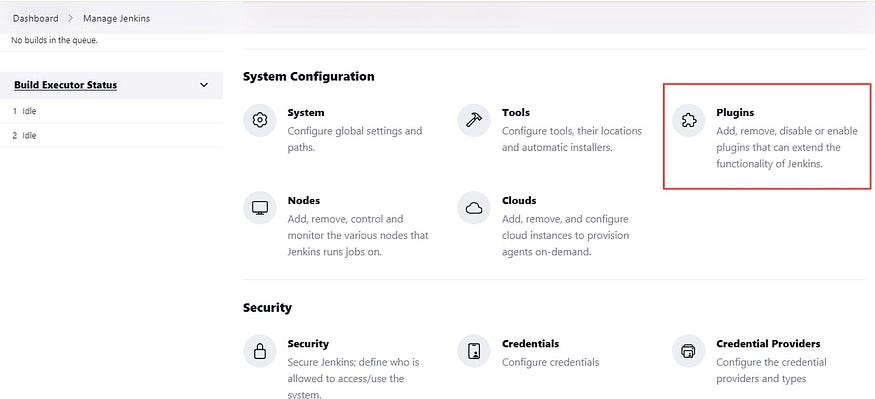Open the Credential Providers title link

[768, 344]
